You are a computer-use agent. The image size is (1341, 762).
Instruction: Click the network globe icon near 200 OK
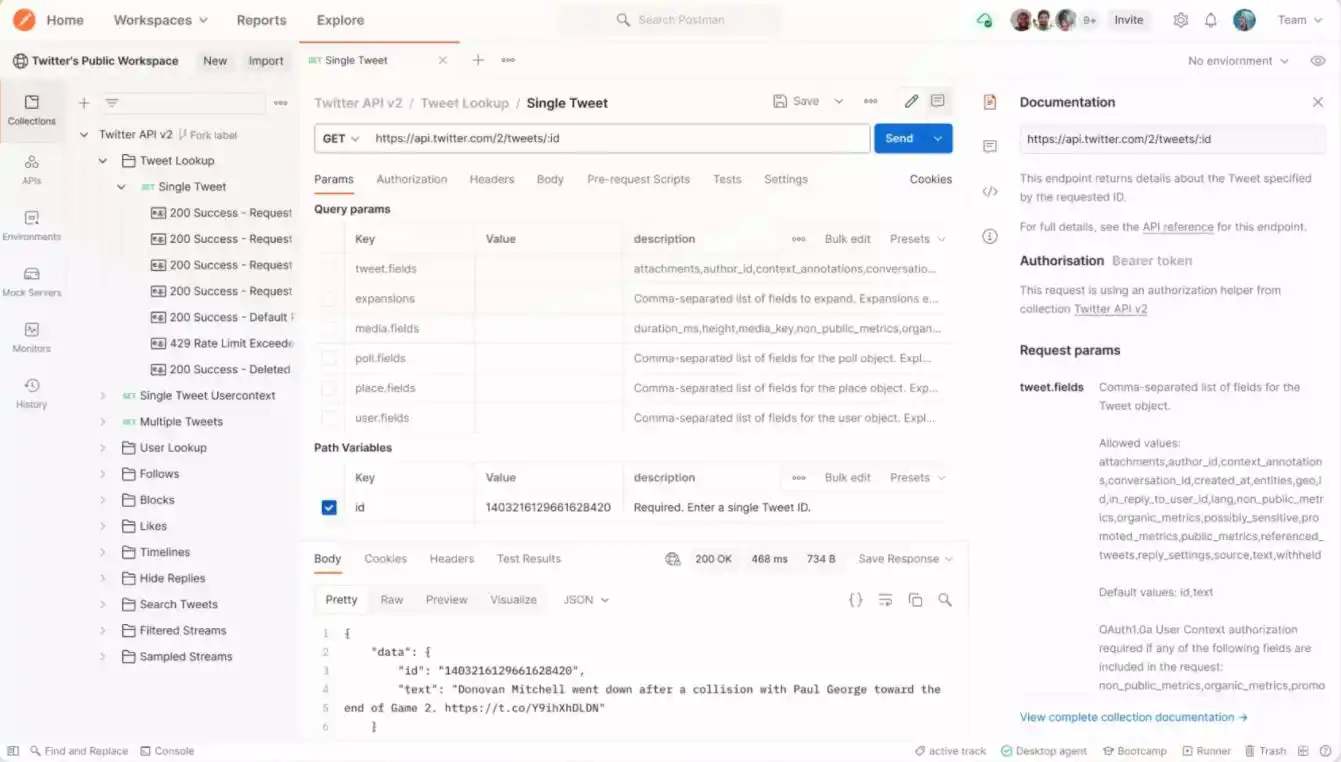tap(673, 559)
